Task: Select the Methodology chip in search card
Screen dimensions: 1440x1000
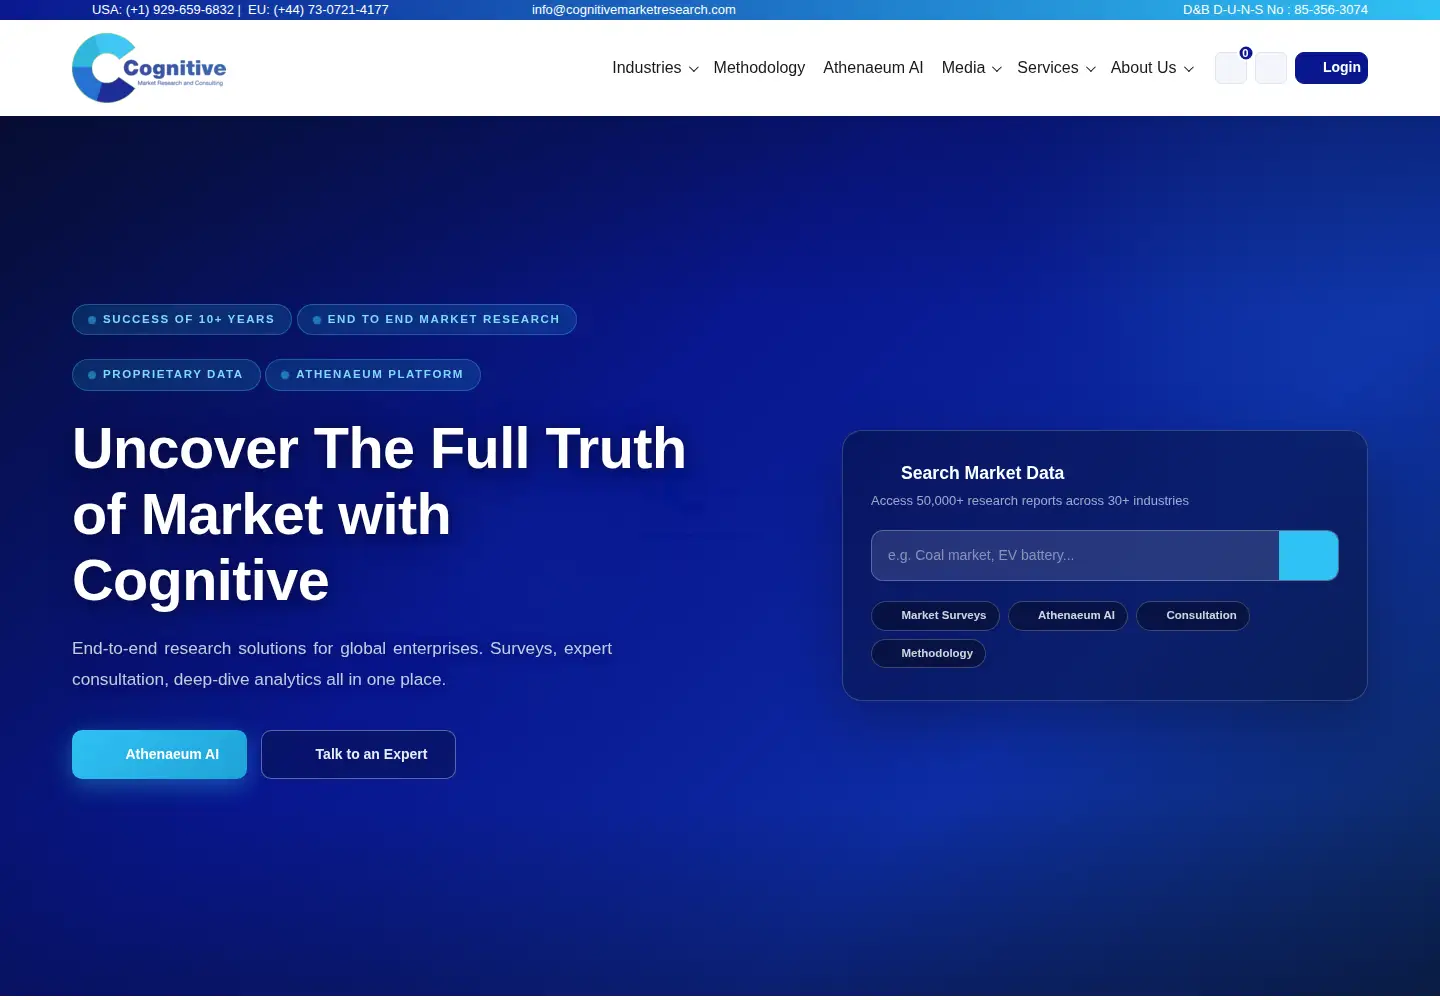Action: 928,654
